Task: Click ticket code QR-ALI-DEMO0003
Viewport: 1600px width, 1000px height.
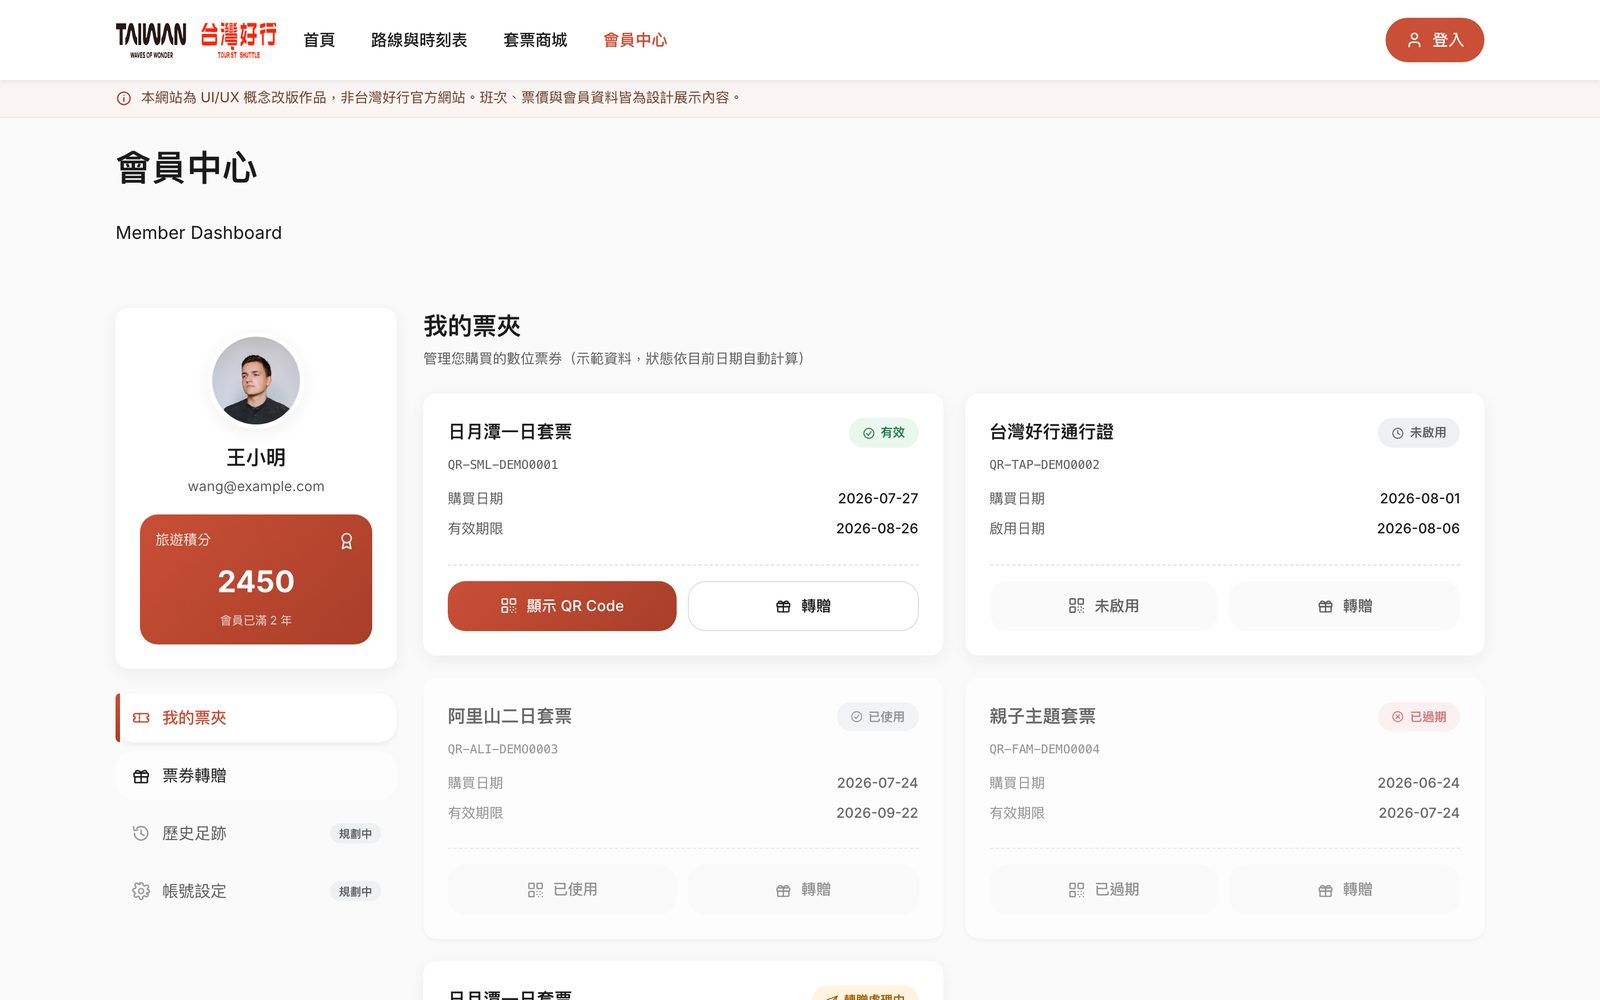Action: (x=503, y=749)
